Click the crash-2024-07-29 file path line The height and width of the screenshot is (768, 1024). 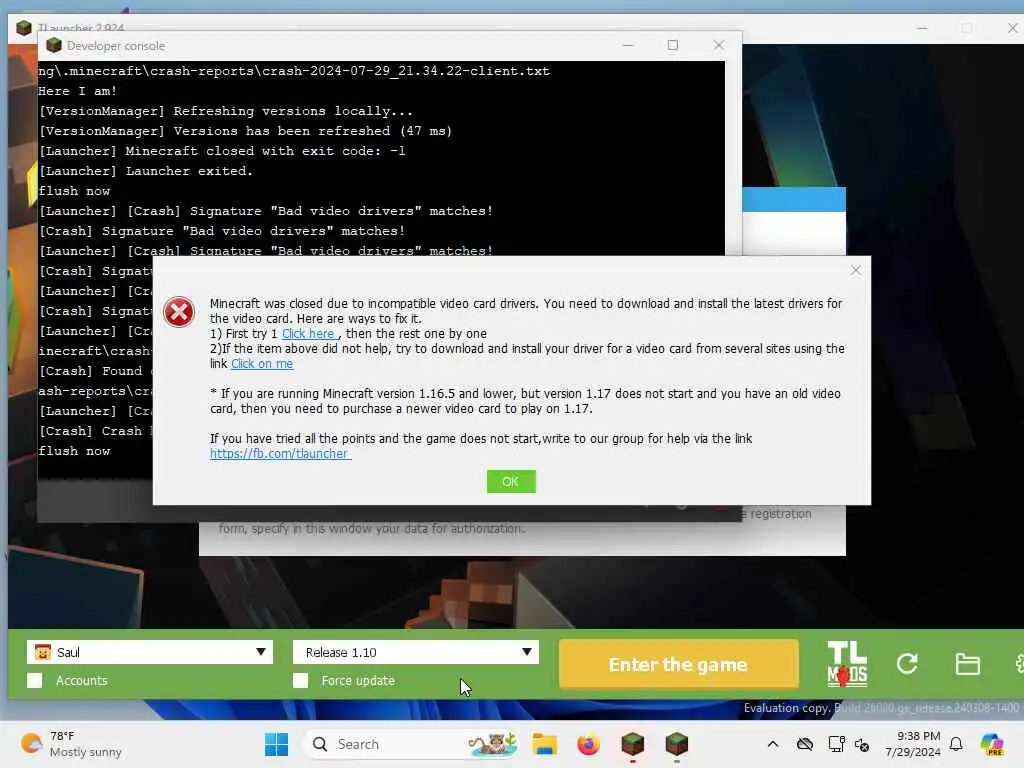294,71
